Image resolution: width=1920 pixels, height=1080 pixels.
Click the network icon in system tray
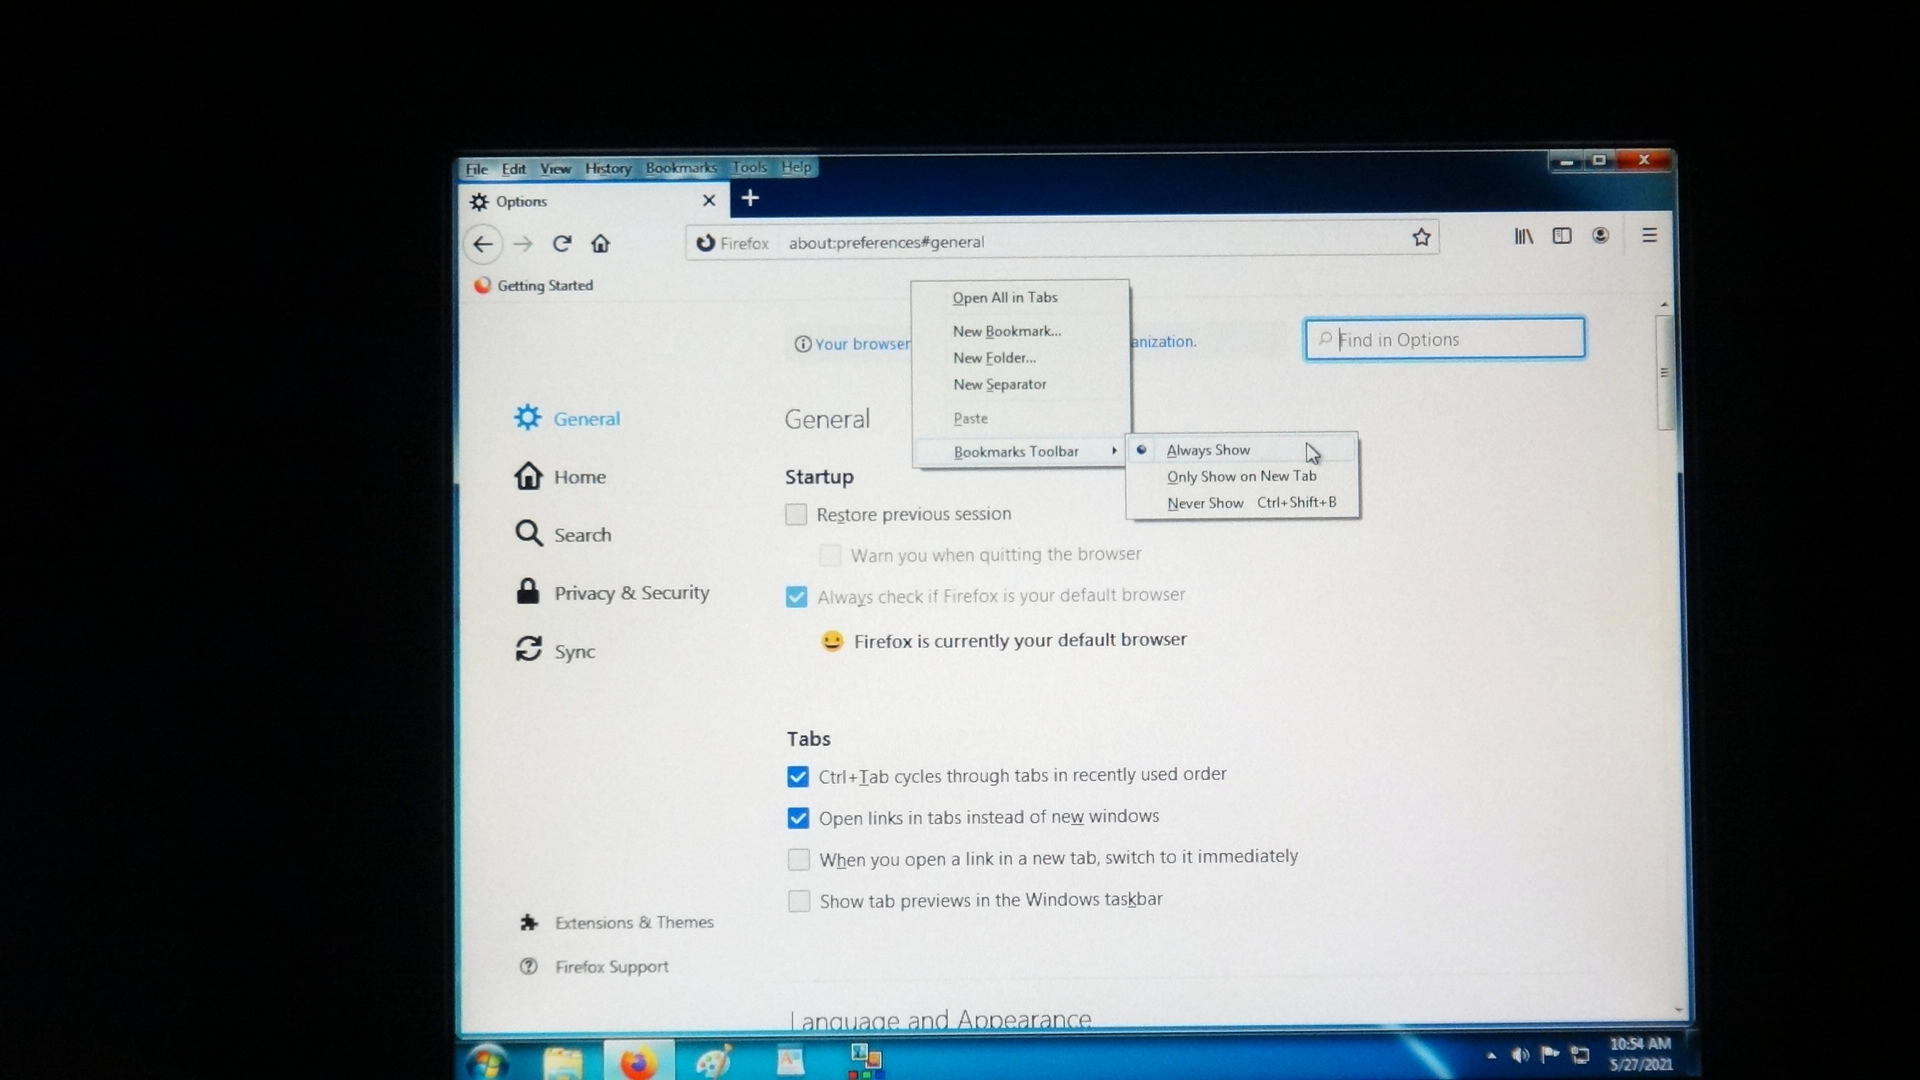pos(1580,1054)
